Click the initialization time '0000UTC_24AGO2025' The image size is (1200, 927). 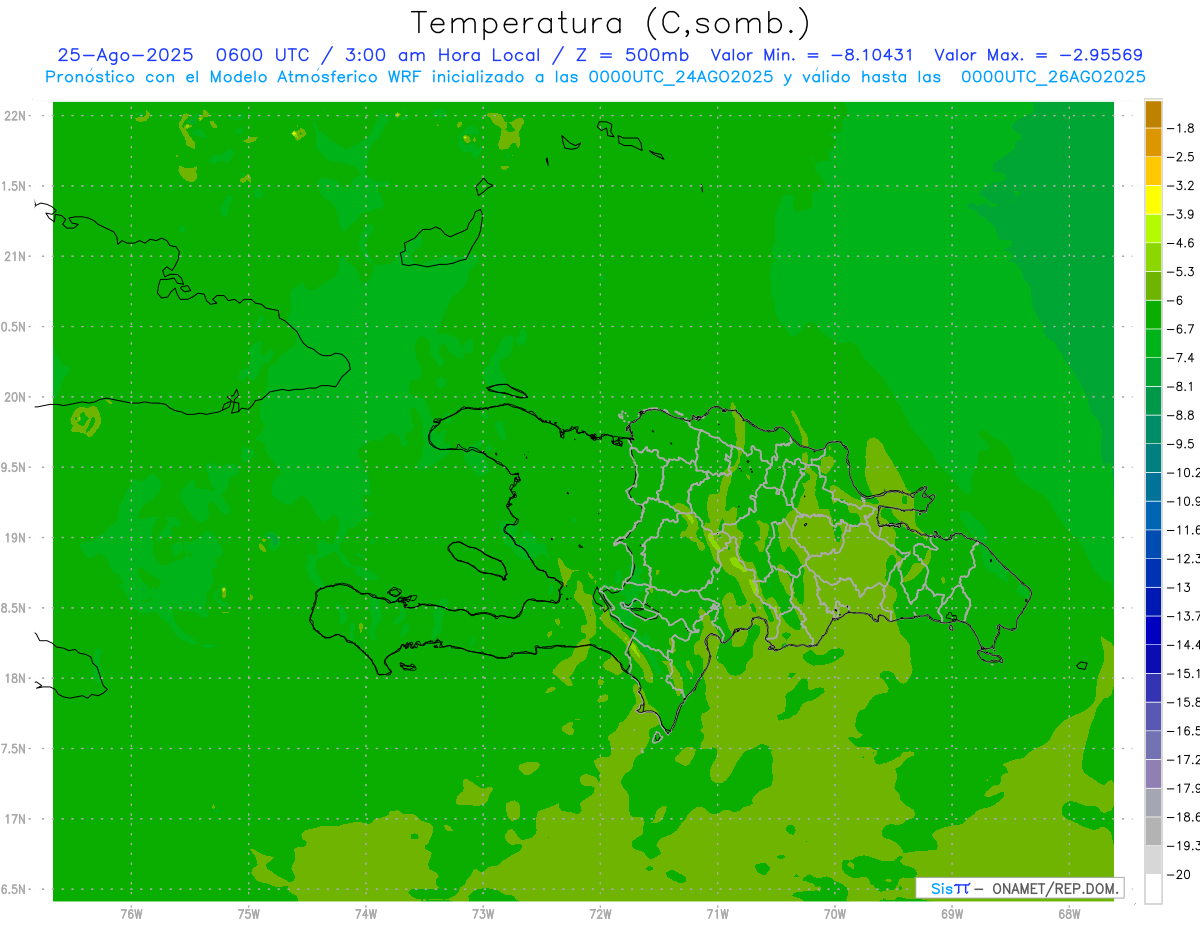click(681, 77)
